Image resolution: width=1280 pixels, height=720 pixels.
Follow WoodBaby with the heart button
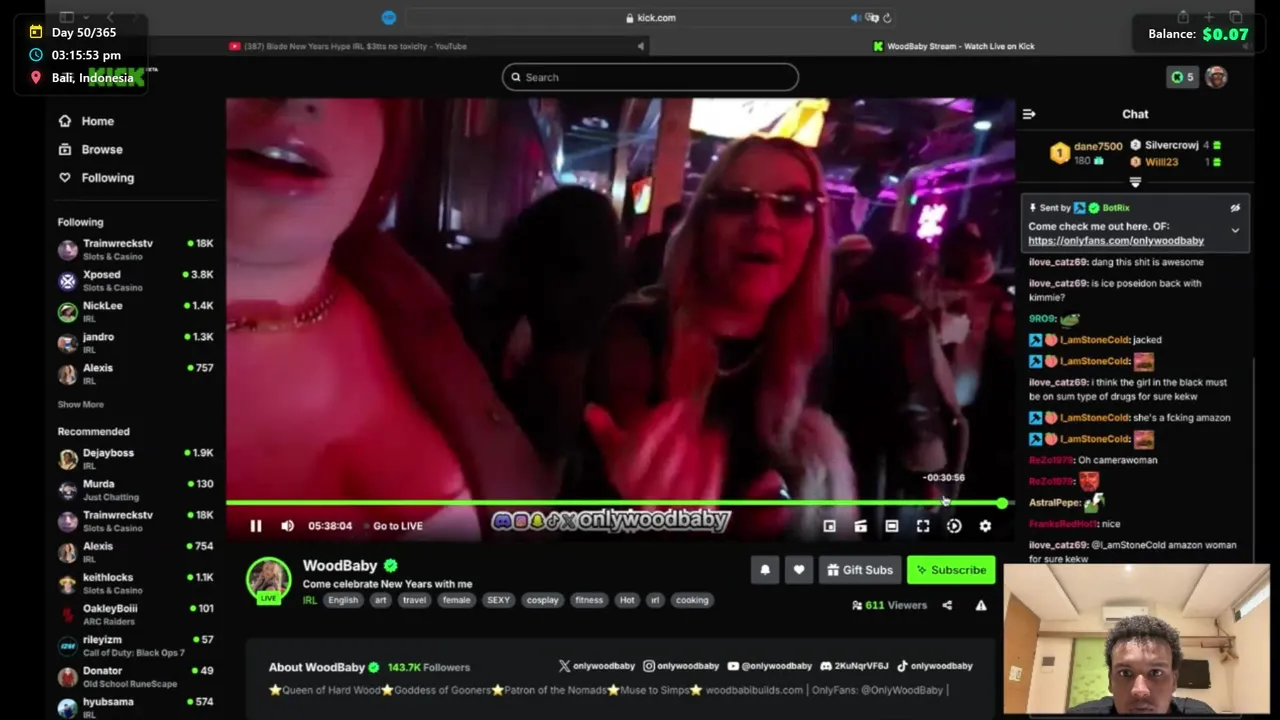click(799, 570)
